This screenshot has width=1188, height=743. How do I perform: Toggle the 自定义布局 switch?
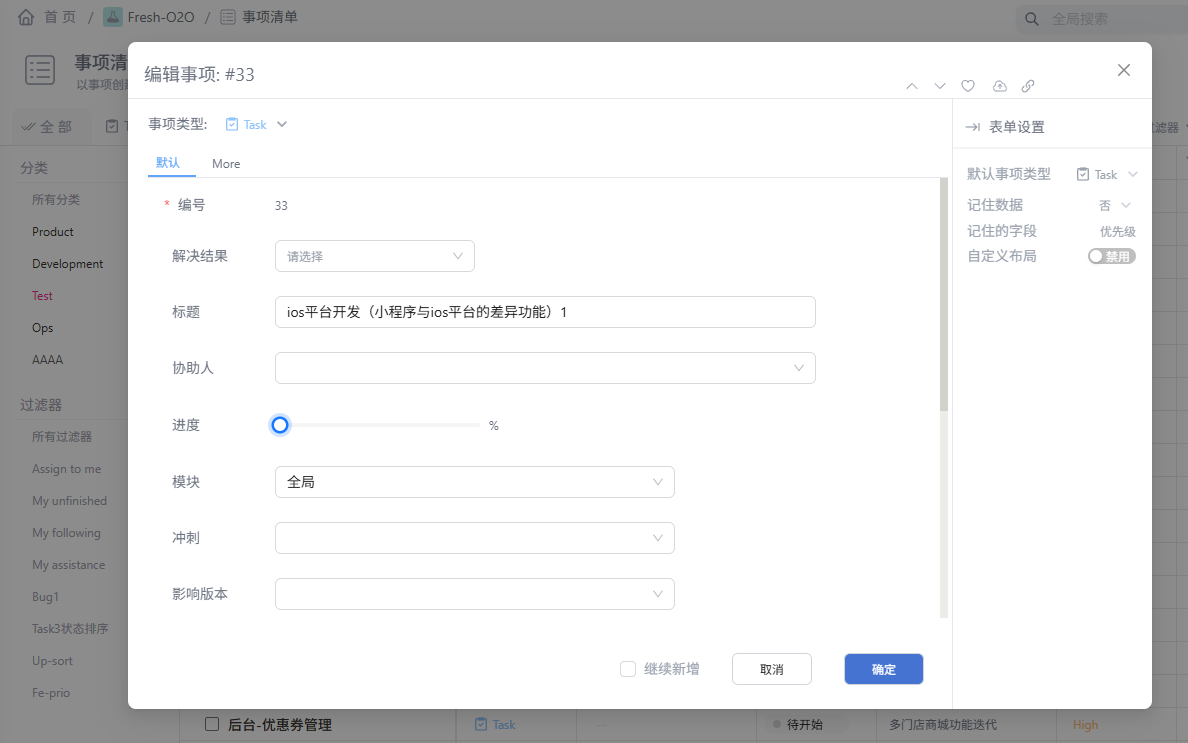[1111, 257]
